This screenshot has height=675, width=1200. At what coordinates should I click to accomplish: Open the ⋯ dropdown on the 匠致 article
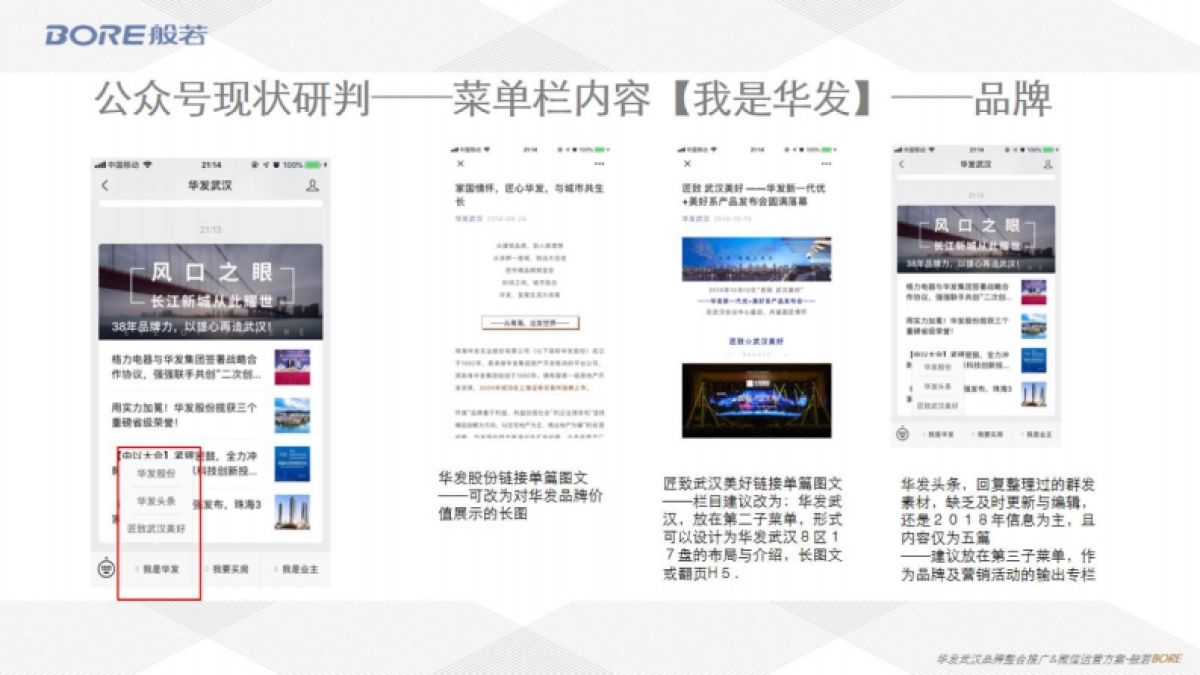(827, 163)
